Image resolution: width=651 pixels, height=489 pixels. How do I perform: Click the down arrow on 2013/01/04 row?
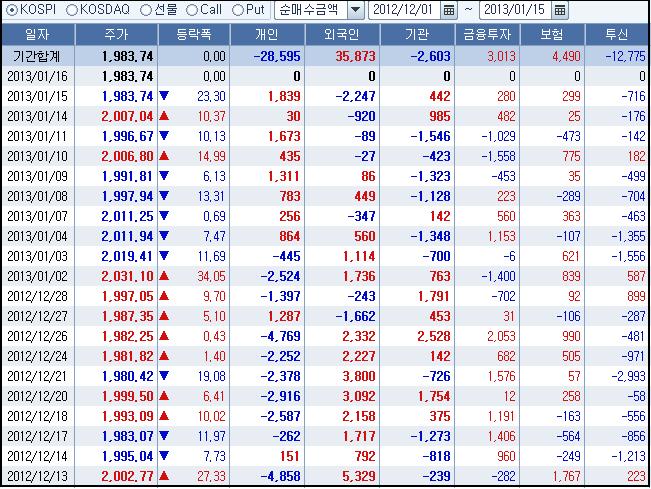pos(164,236)
